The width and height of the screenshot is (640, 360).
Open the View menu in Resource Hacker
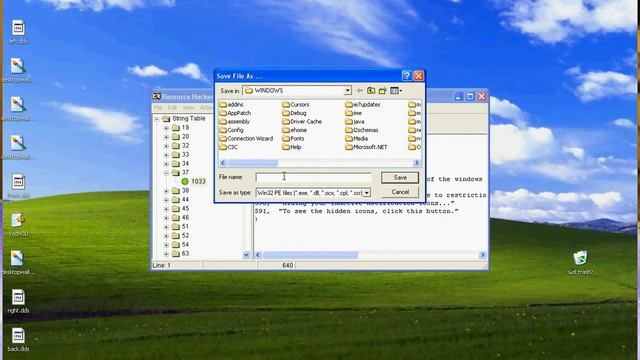pyautogui.click(x=188, y=107)
